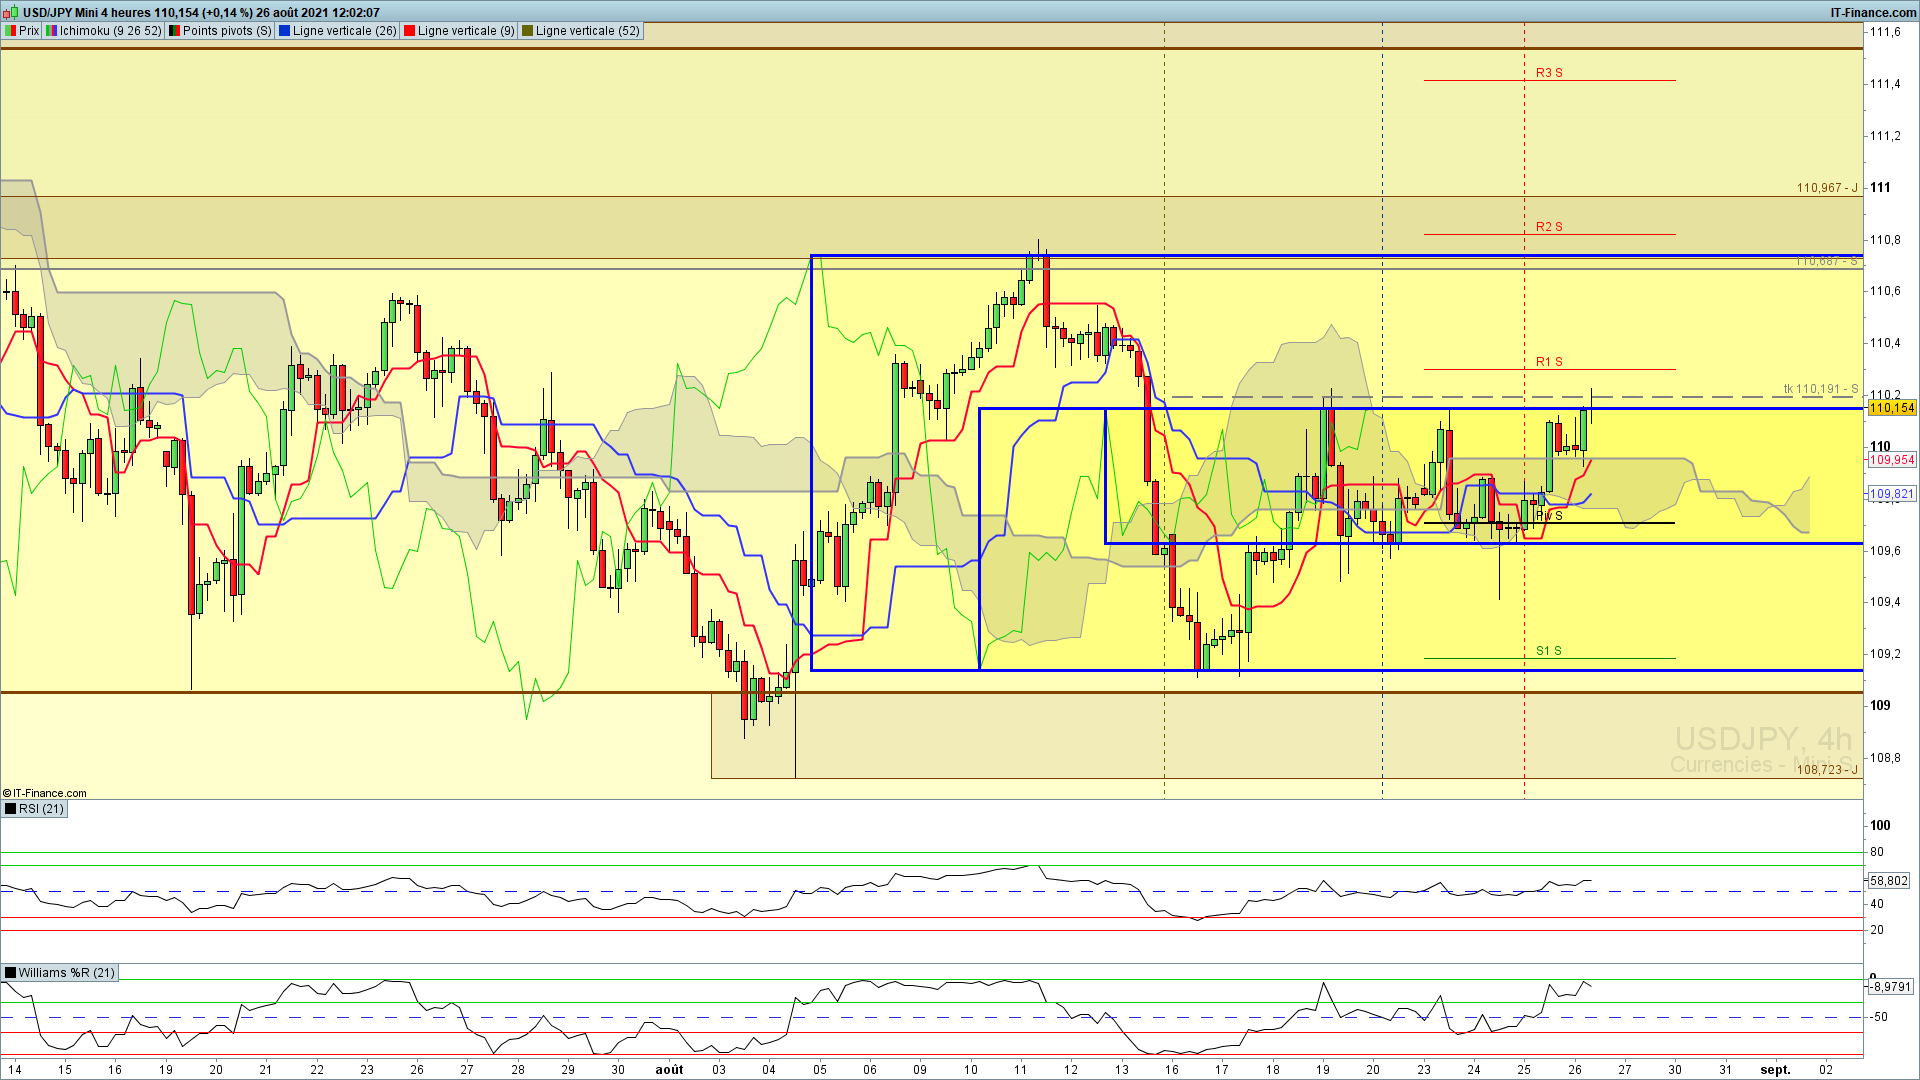Screen dimensions: 1920x1080
Task: Click the red price label 109,954
Action: click(1892, 460)
